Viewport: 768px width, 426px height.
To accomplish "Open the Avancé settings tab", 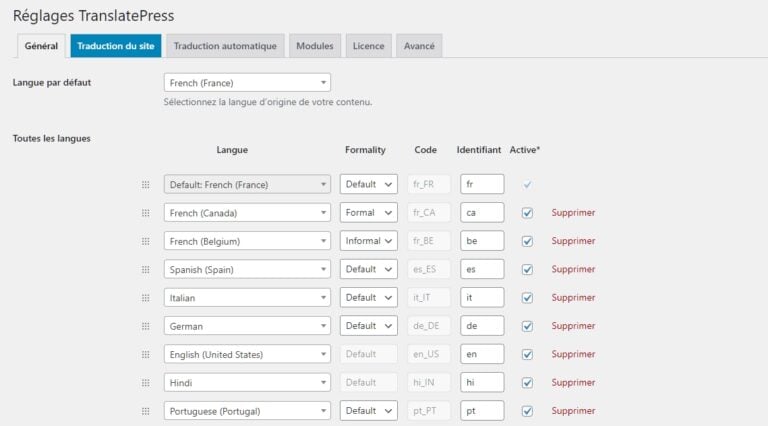I will click(419, 46).
